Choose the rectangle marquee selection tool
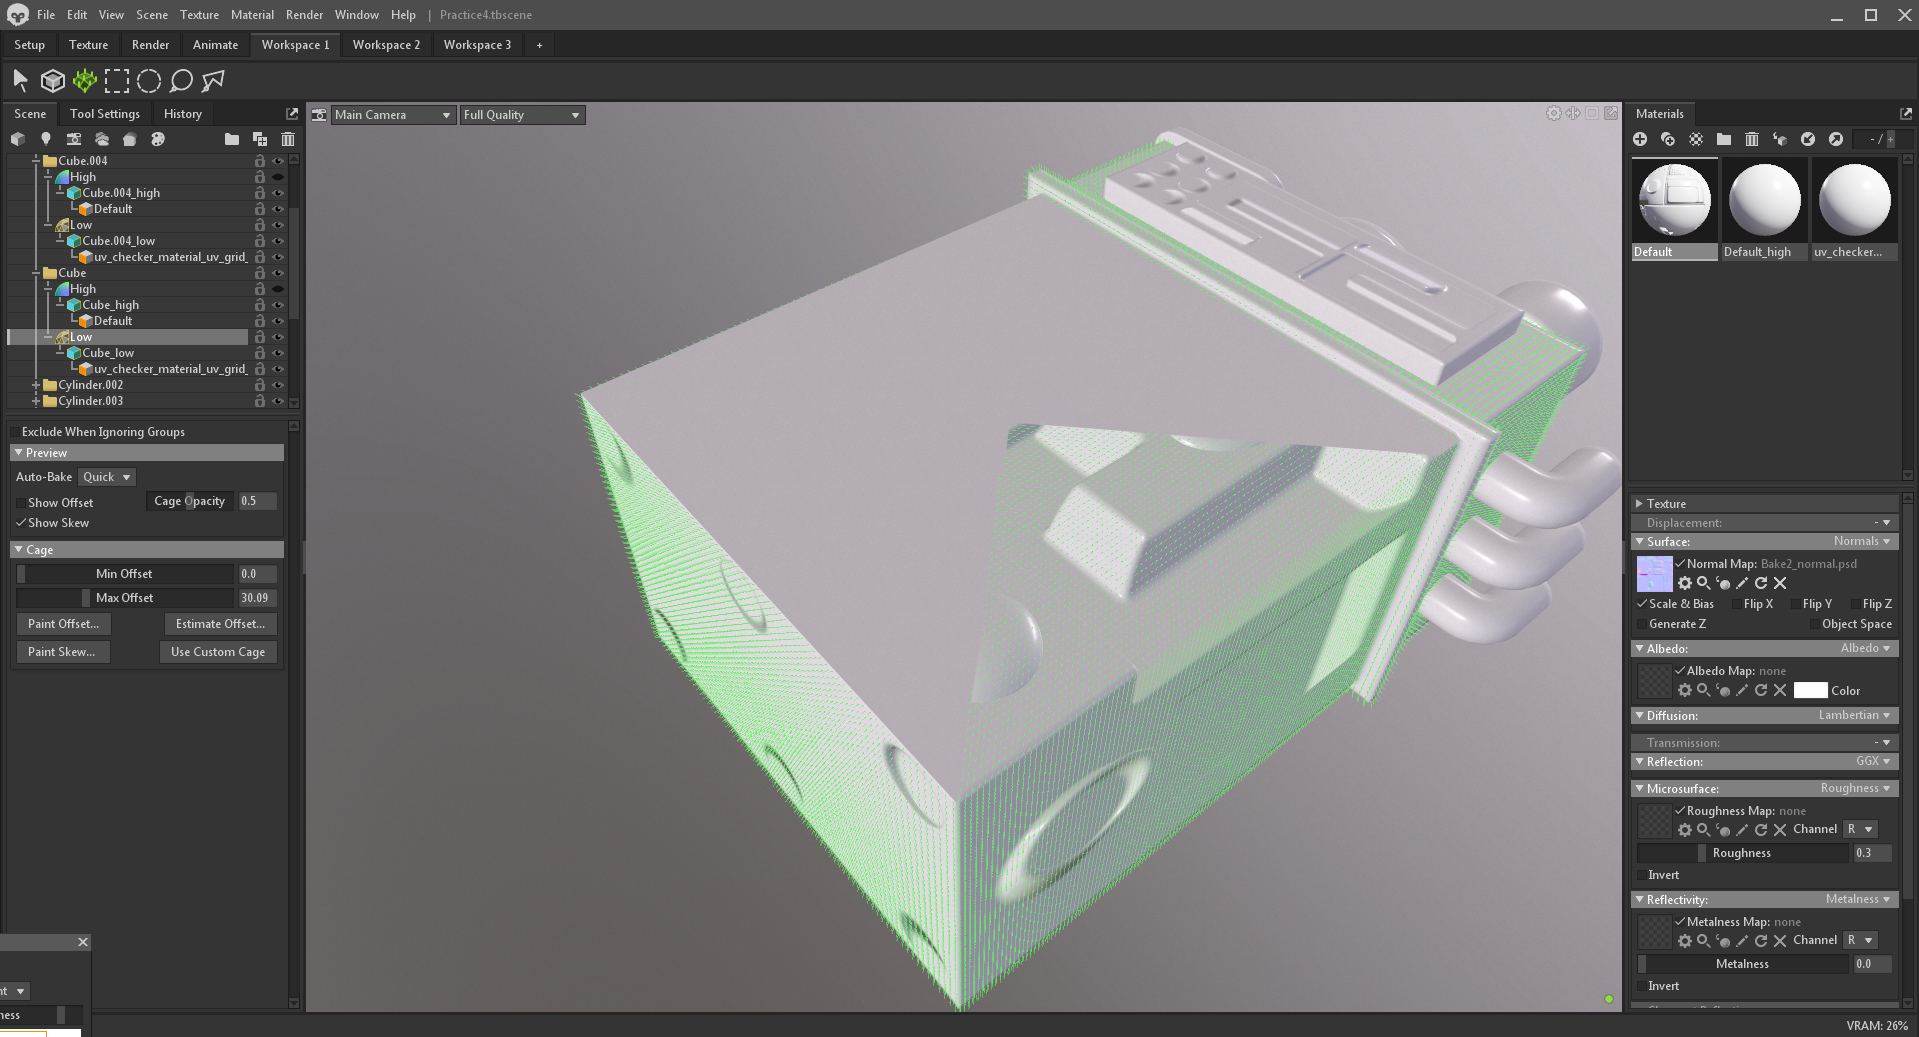Viewport: 1919px width, 1037px height. (117, 81)
